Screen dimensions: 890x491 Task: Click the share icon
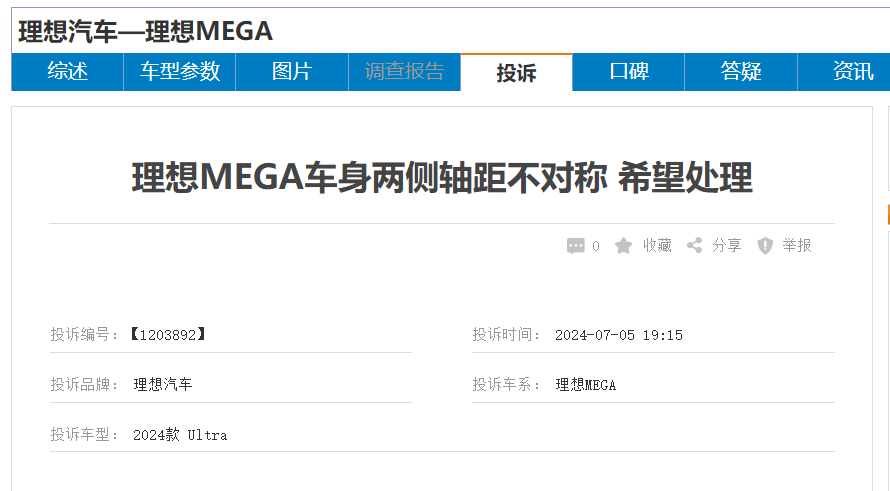click(x=694, y=245)
